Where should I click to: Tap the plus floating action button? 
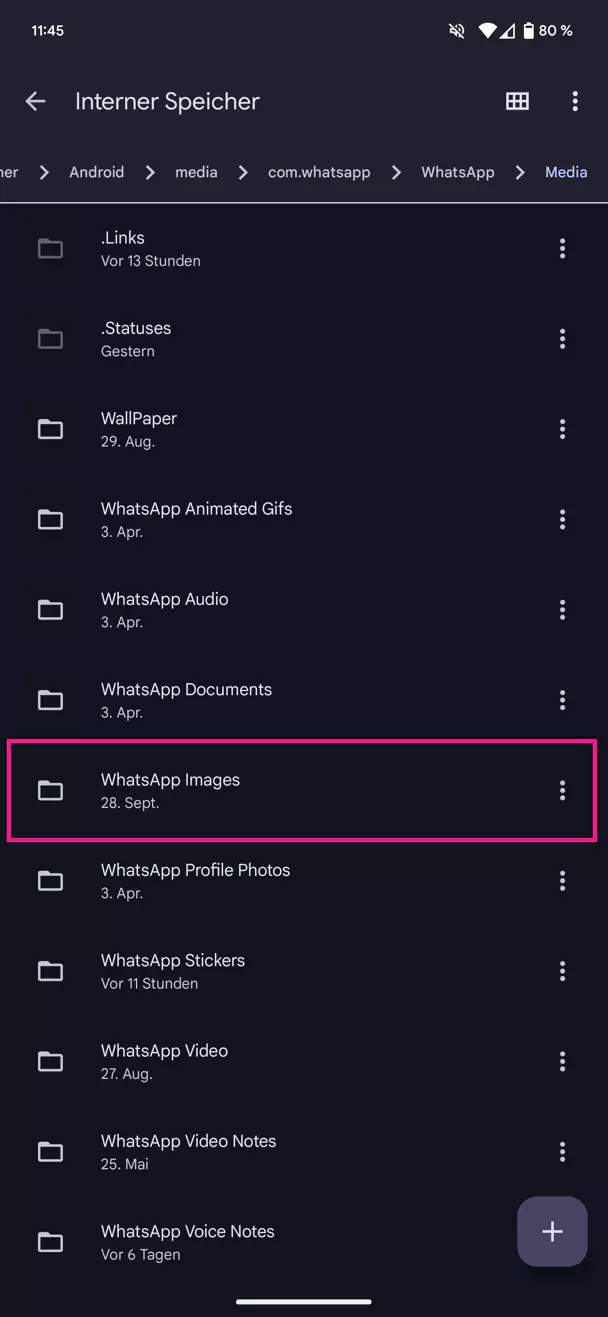[552, 1231]
